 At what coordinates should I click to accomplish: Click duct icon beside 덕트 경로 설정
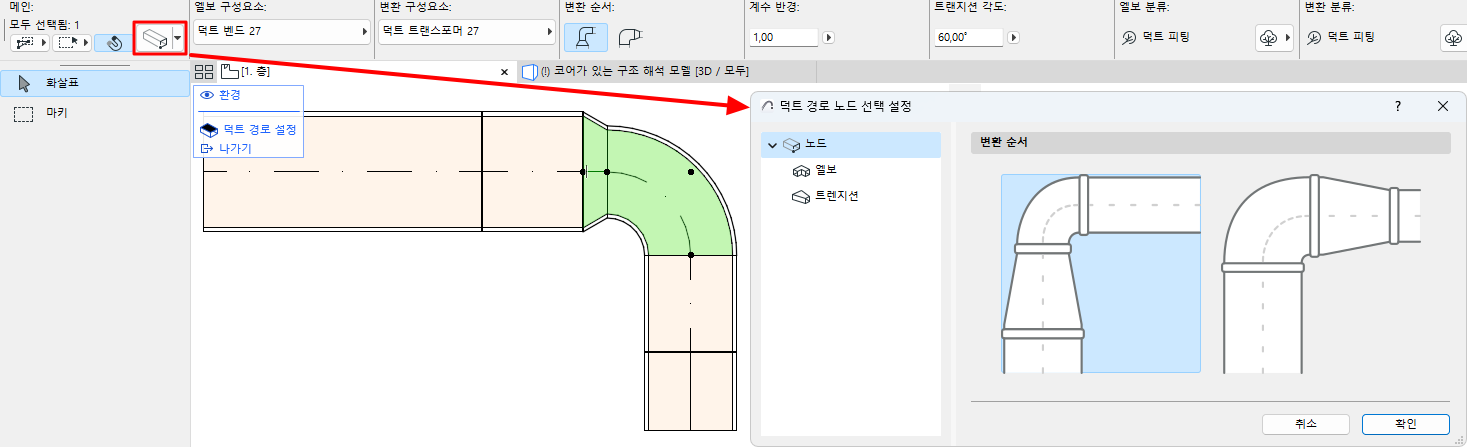209,130
